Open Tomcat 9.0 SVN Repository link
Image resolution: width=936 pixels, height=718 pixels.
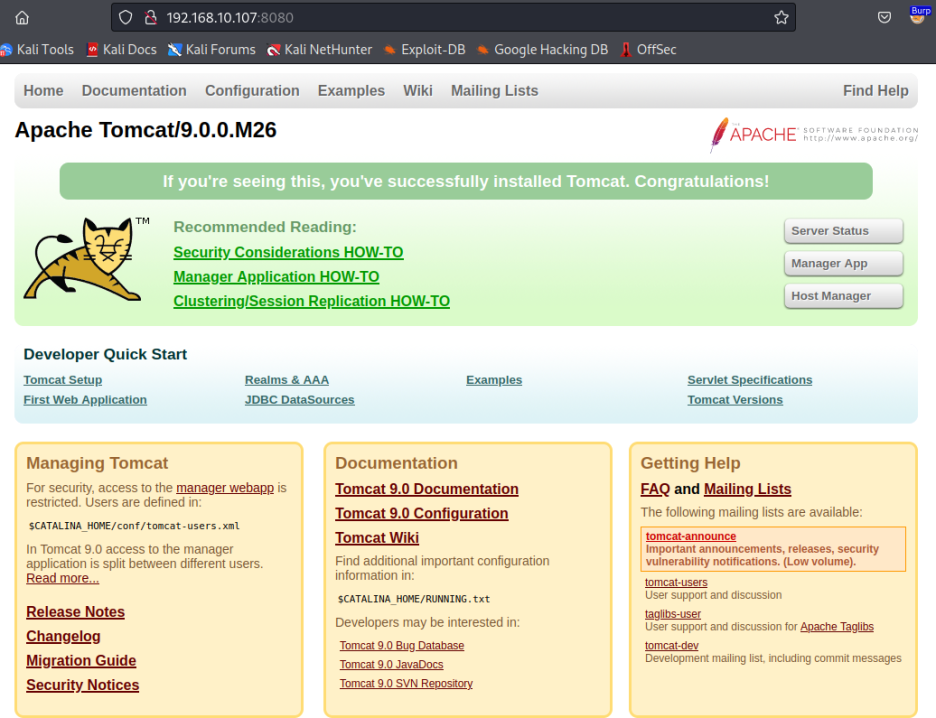pos(406,684)
